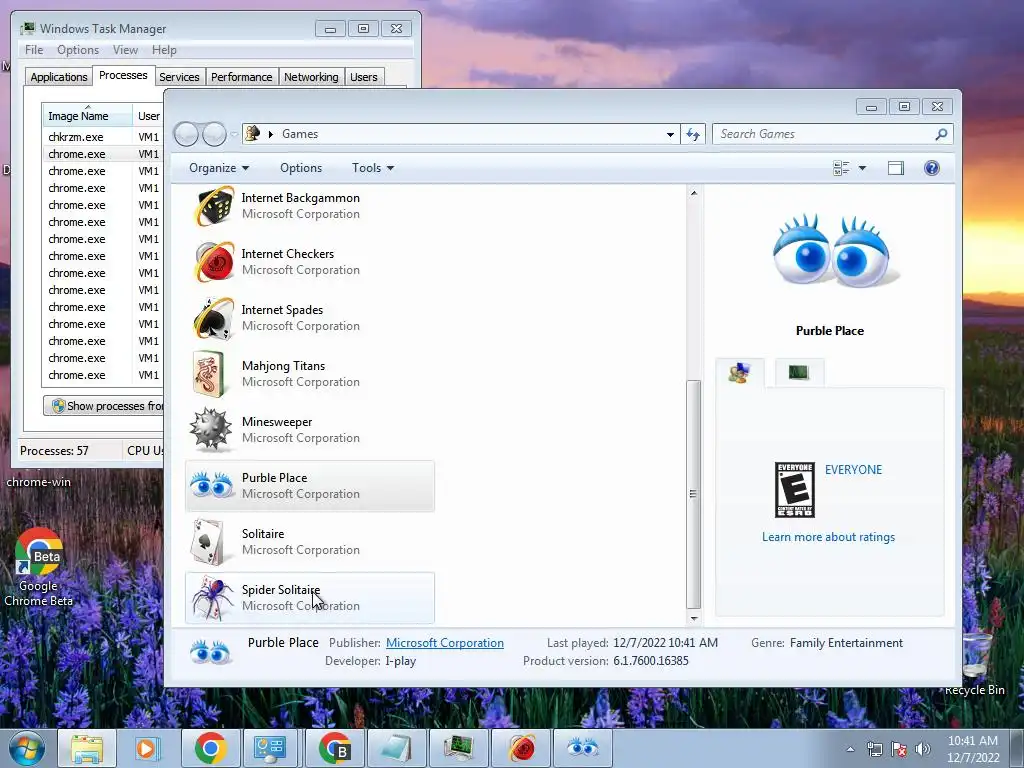Toggle the preview pane icon
Viewport: 1024px width, 768px height.
click(895, 168)
